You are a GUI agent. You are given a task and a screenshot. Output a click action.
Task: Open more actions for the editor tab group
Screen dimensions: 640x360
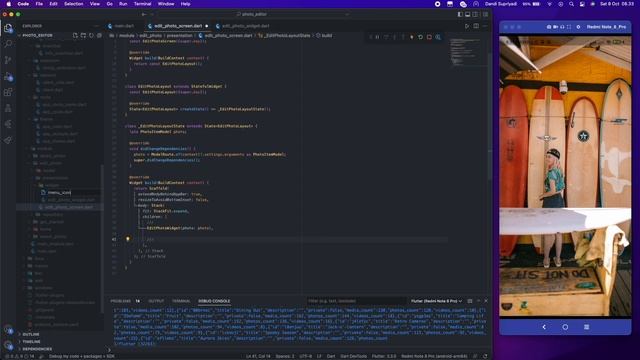(485, 26)
